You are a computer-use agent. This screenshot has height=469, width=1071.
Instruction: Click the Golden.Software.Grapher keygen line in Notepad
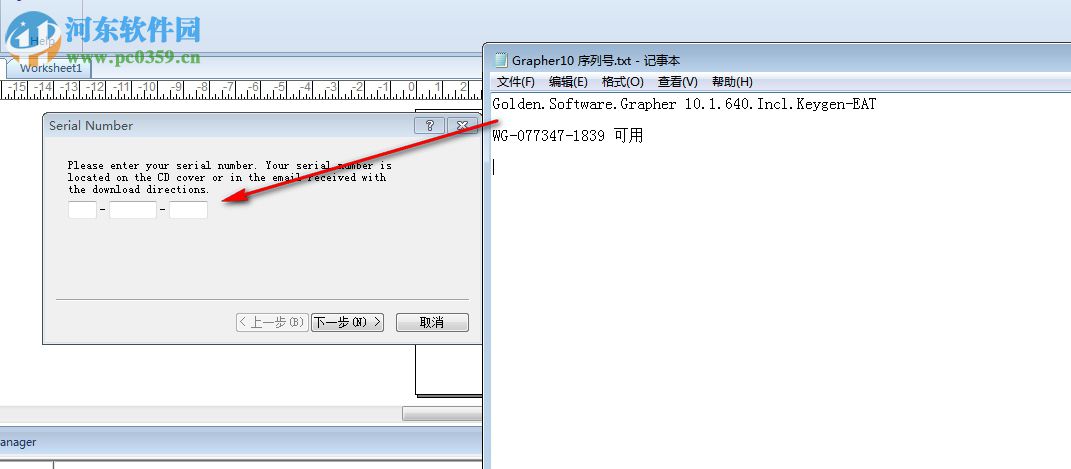[x=684, y=104]
